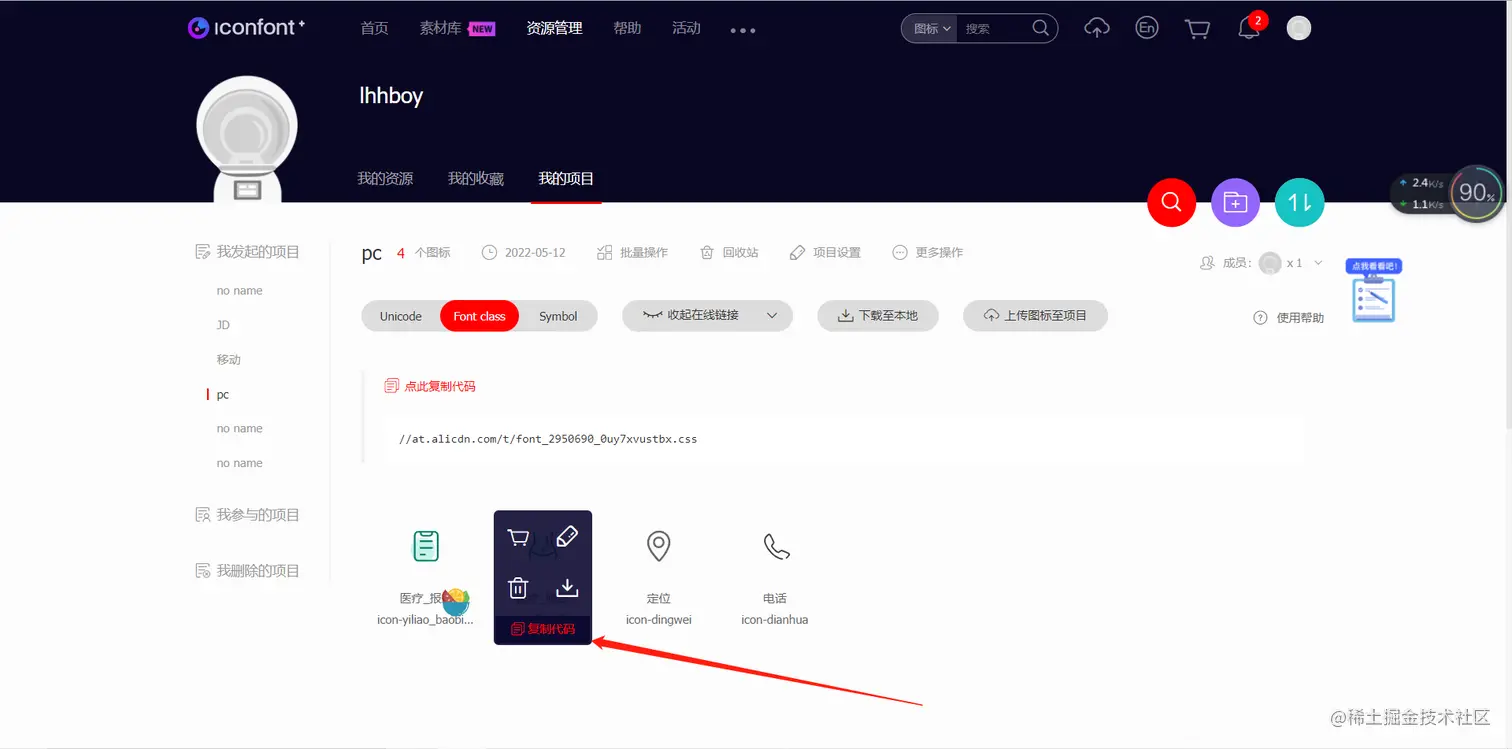Viewport: 1512px width, 749px height.
Task: Select the 电话 phone icon
Action: pos(776,546)
